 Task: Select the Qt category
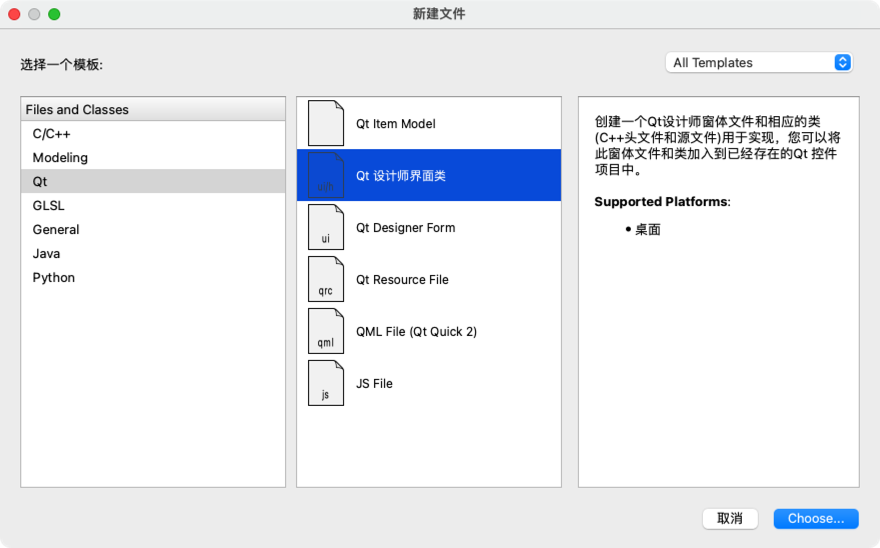click(153, 181)
